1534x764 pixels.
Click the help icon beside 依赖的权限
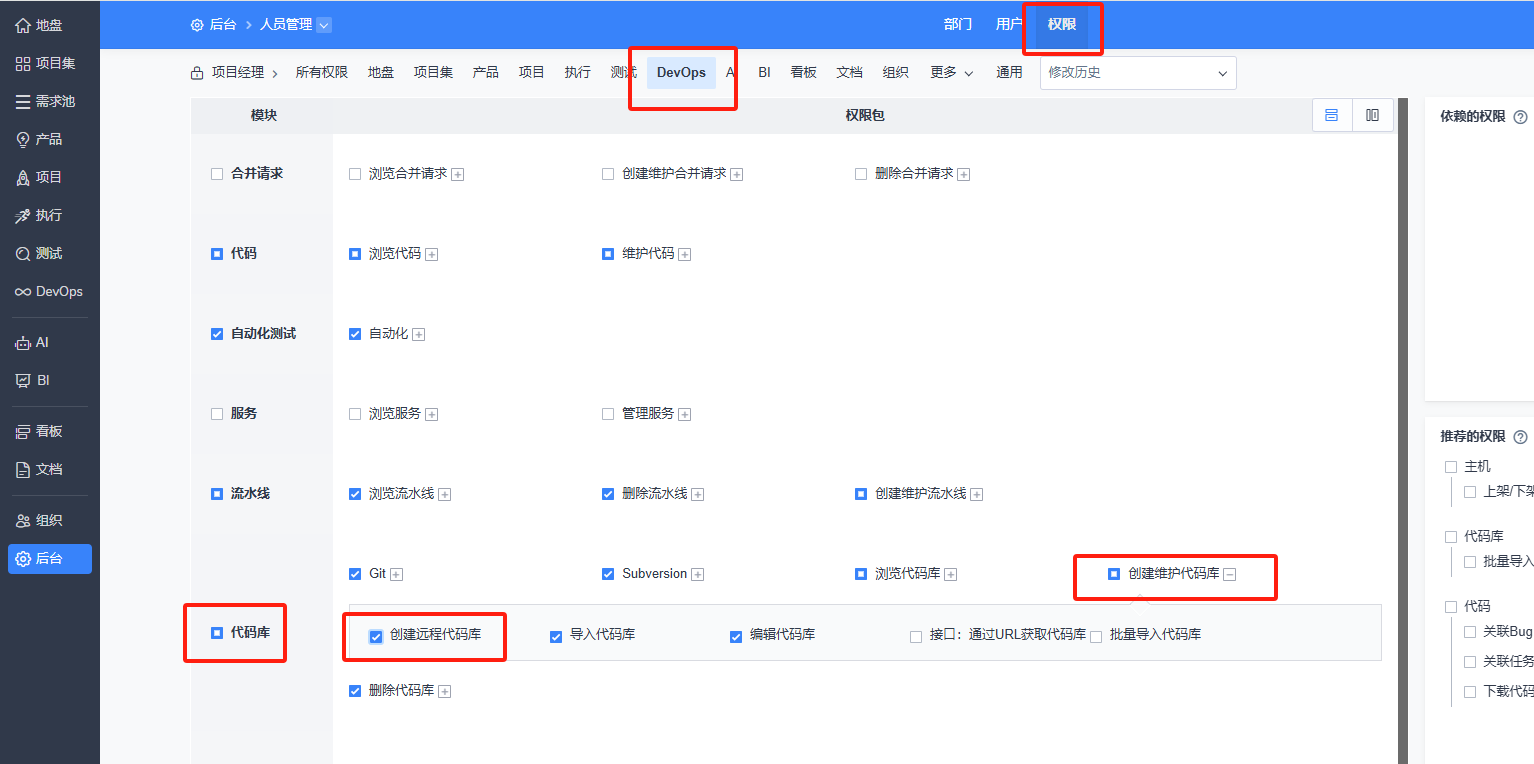pyautogui.click(x=1520, y=117)
